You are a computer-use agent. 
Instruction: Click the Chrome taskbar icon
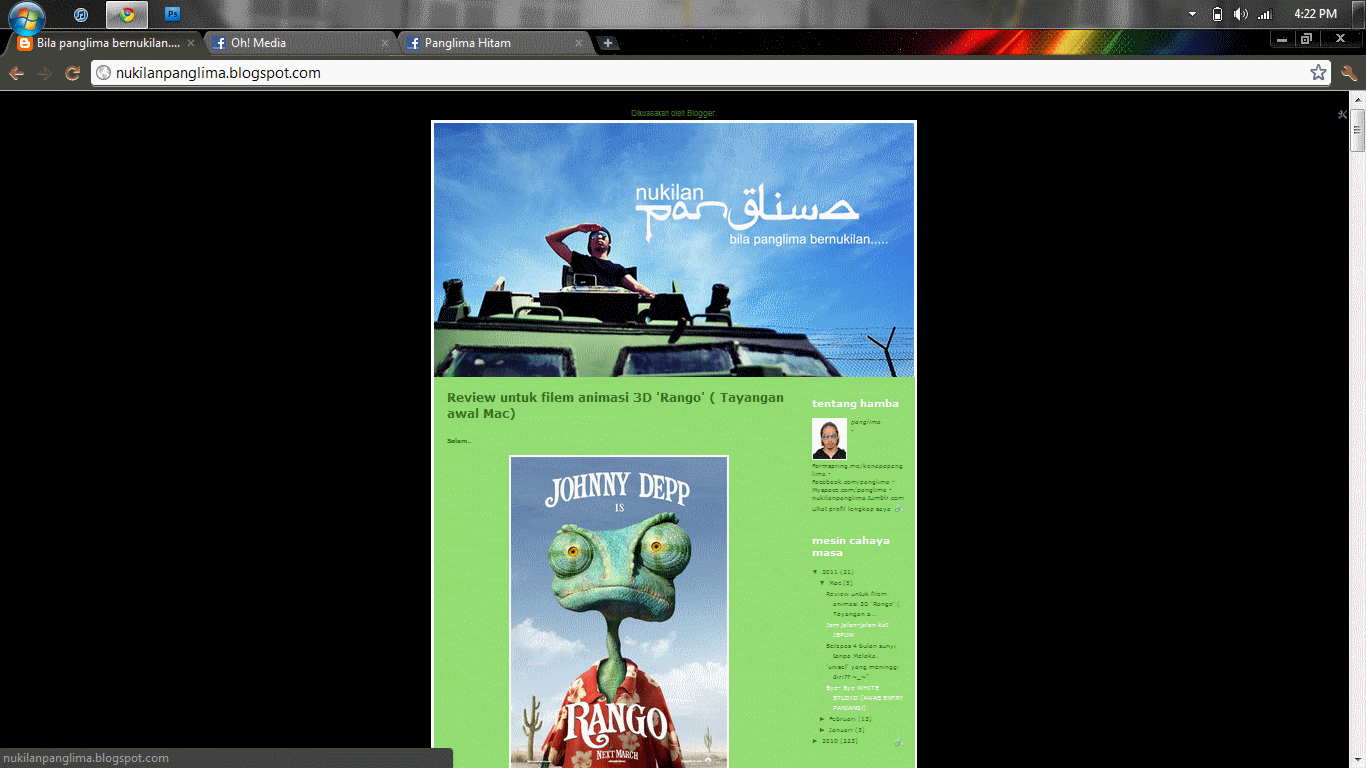tap(127, 14)
